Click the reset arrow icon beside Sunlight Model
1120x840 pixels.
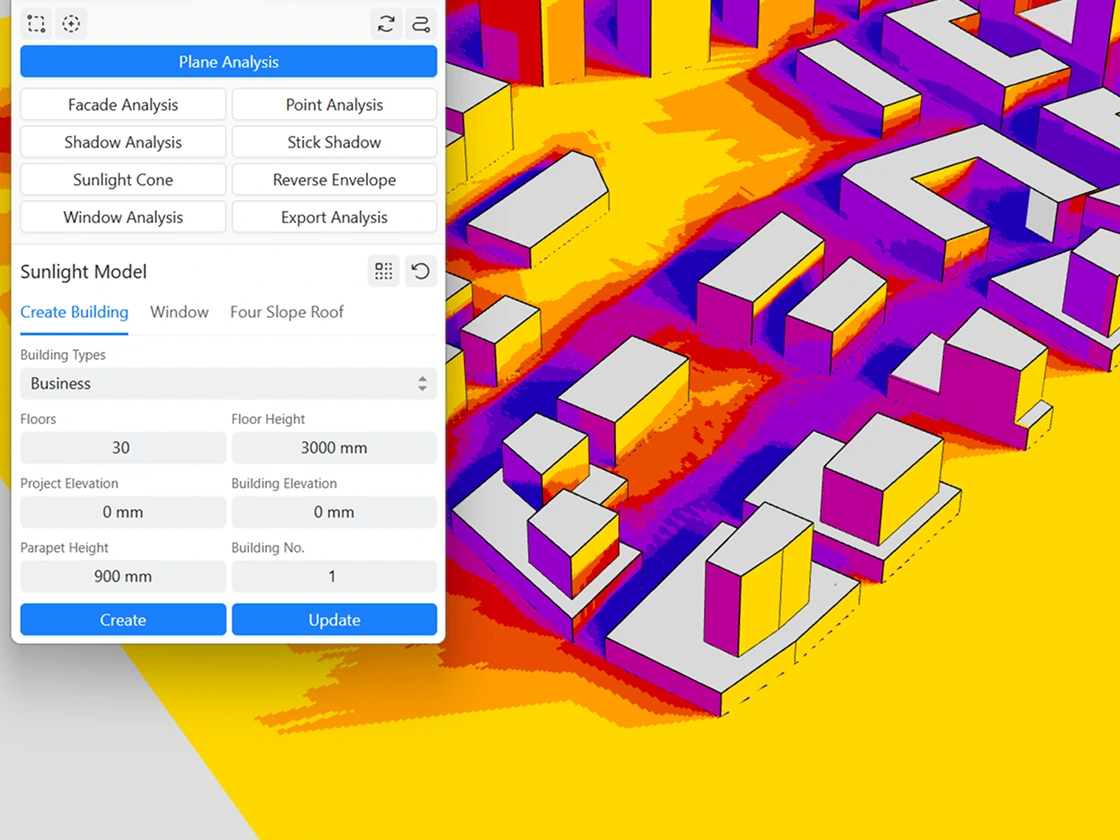tap(421, 271)
